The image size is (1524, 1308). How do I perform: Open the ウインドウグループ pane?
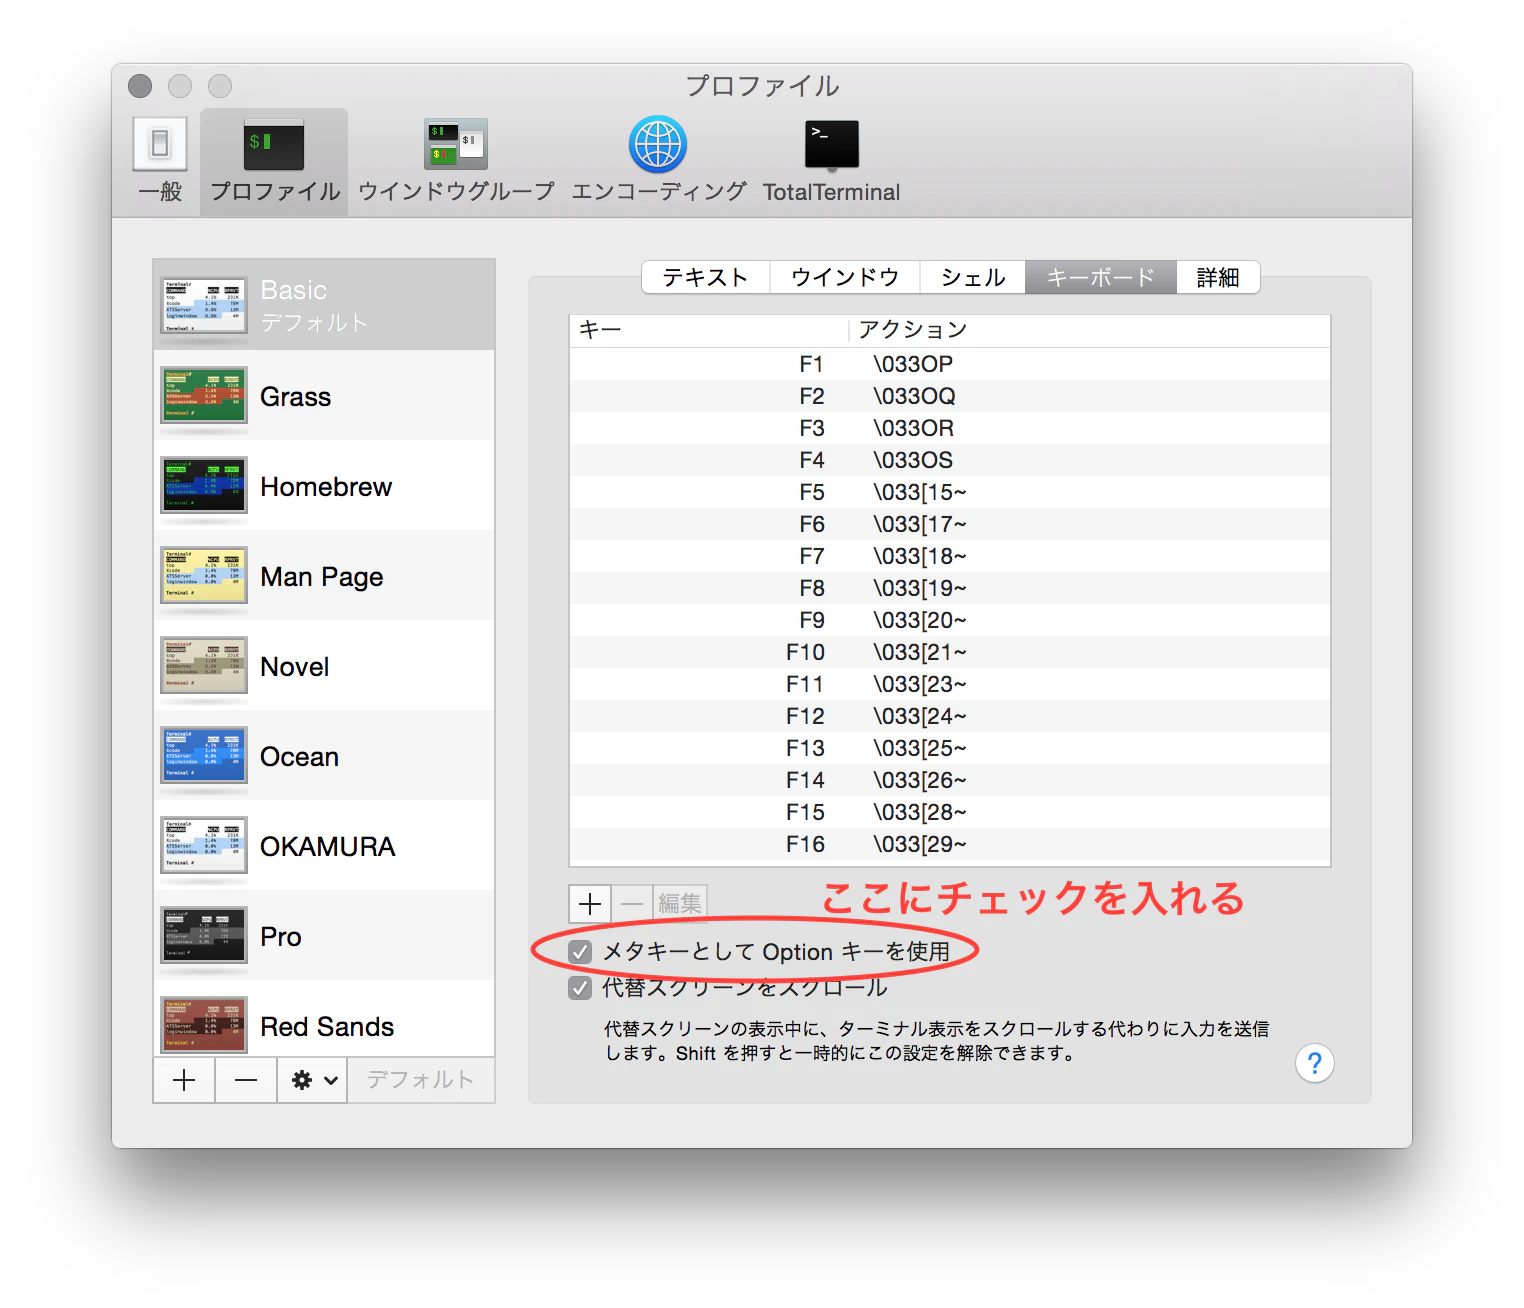point(456,160)
